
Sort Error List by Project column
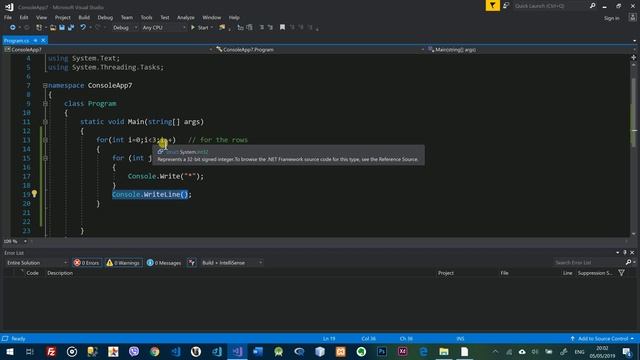point(446,273)
